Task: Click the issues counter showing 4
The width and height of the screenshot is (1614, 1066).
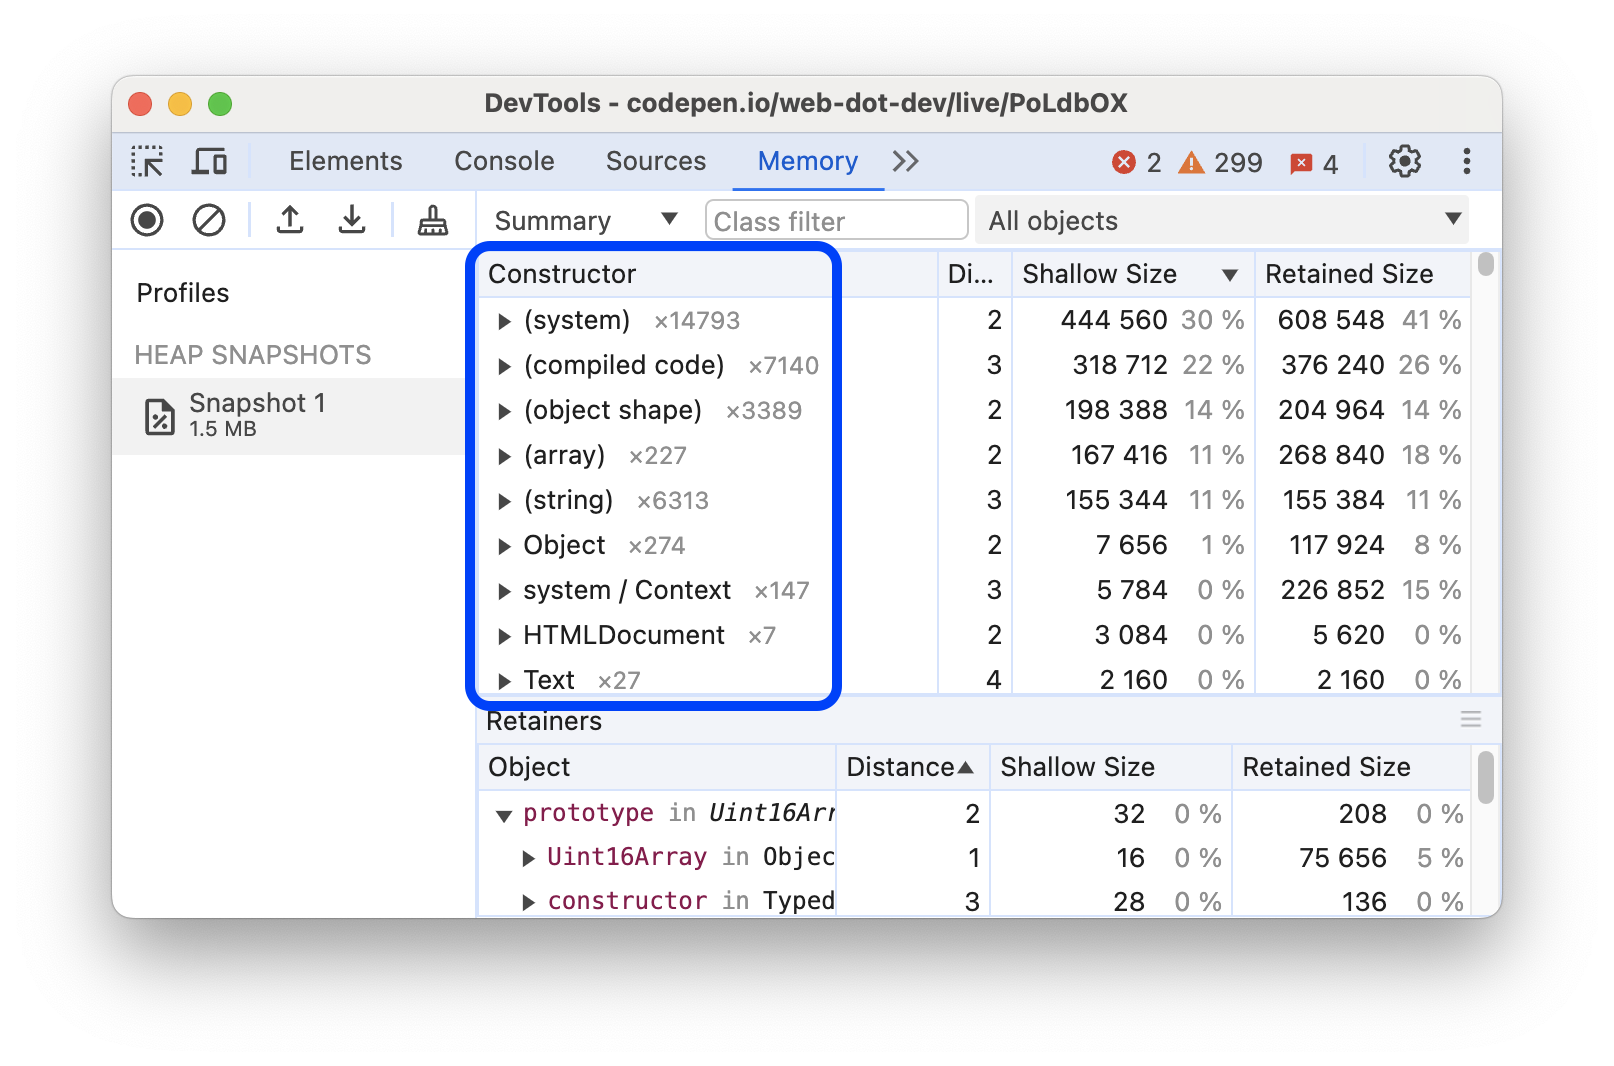Action: point(1314,162)
